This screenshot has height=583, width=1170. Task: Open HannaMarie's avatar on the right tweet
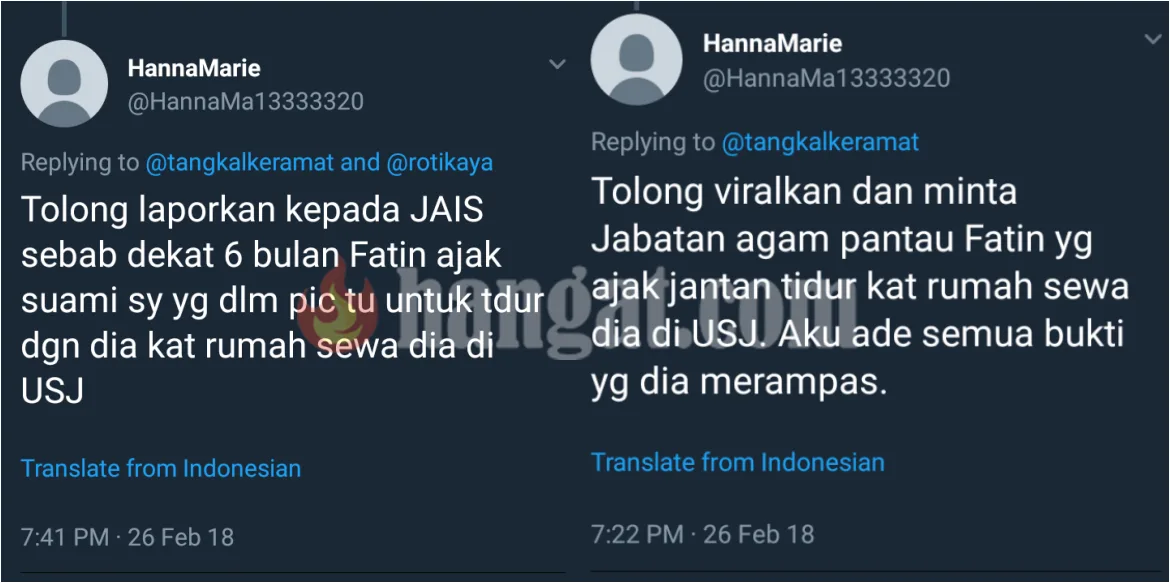point(636,59)
